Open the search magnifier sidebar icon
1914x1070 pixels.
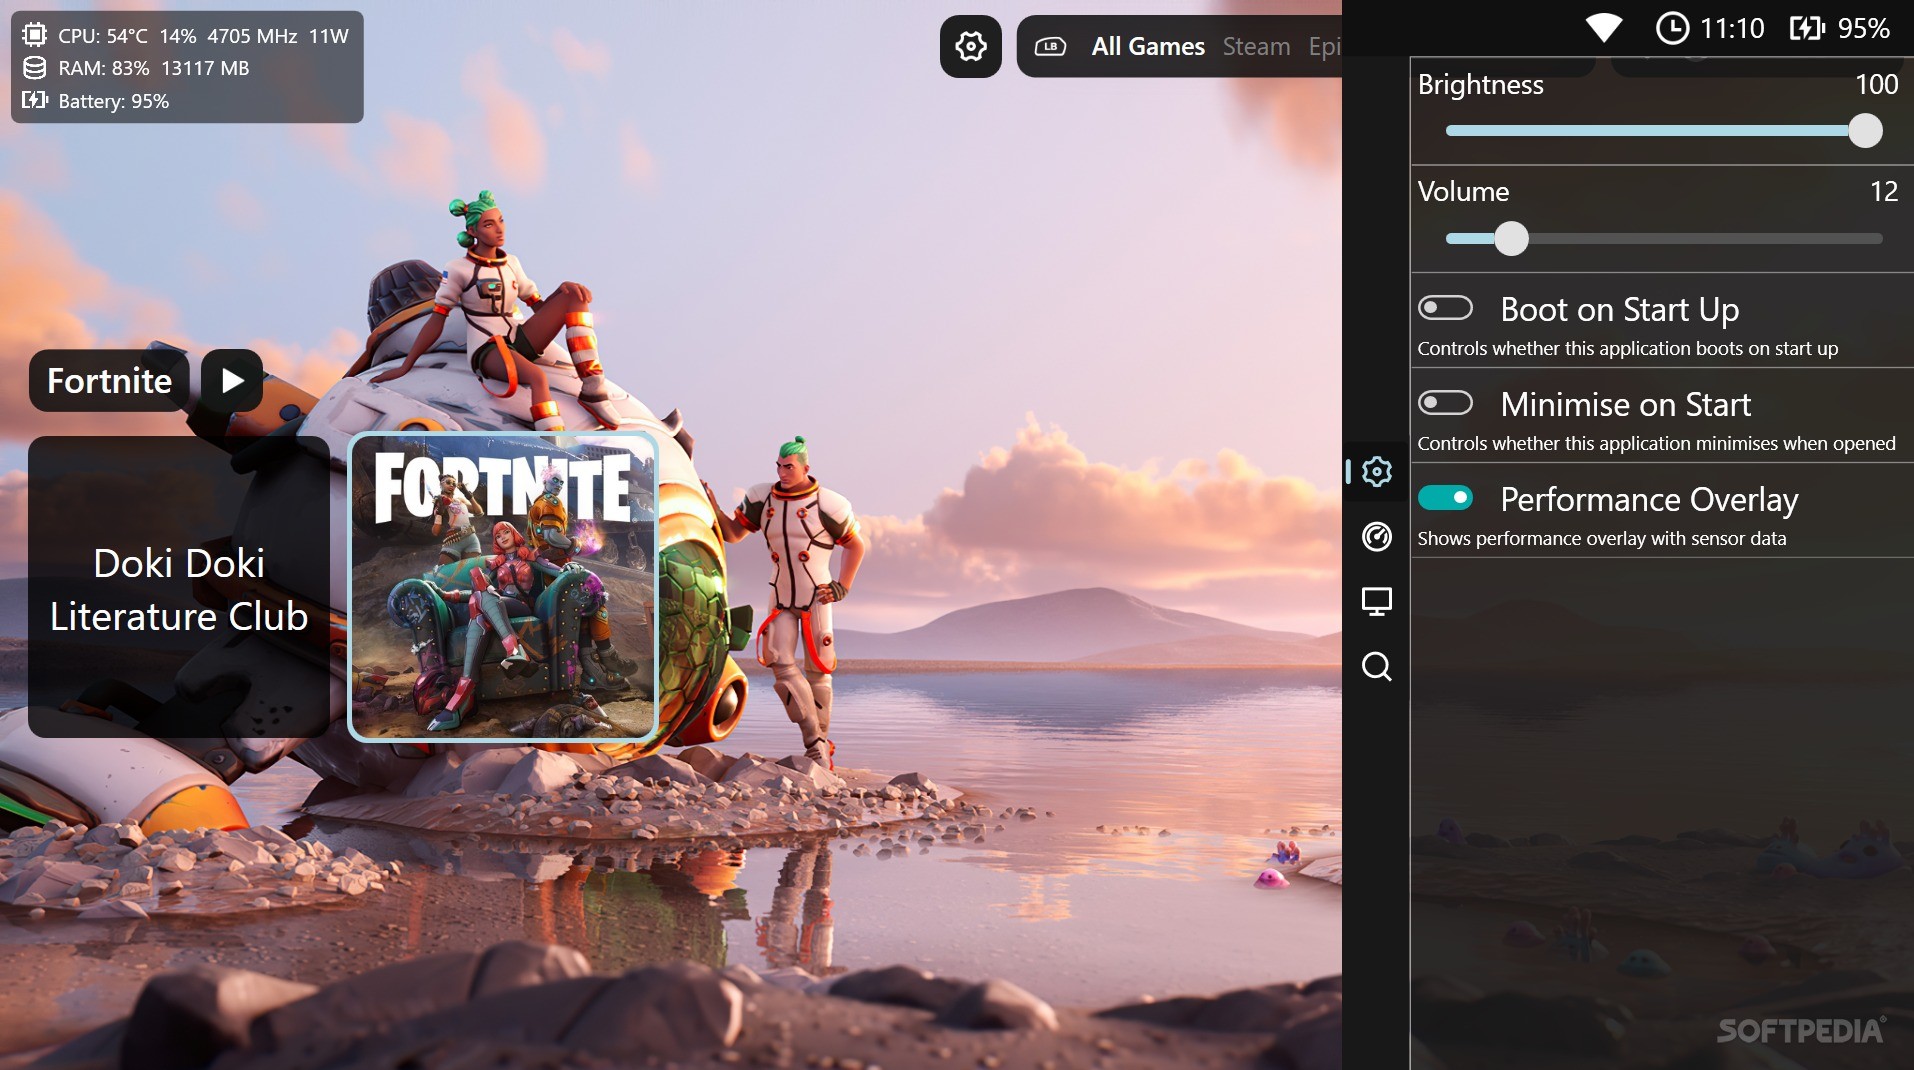tap(1377, 666)
